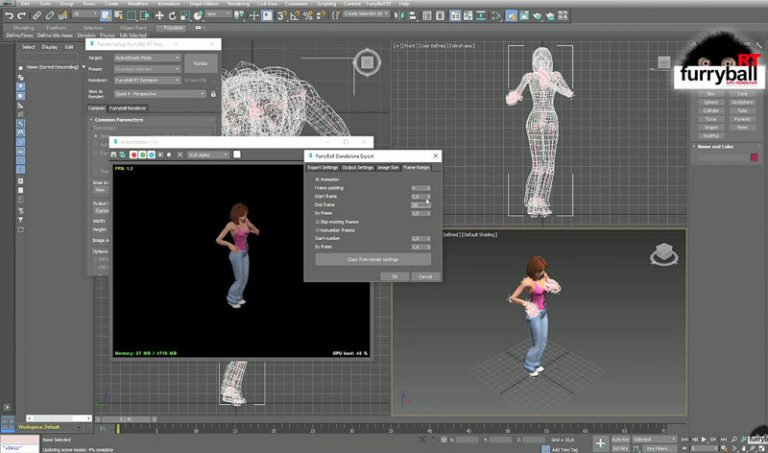The image size is (768, 453).
Task: Click the Undo arrow in main toolbar
Action: [9, 16]
